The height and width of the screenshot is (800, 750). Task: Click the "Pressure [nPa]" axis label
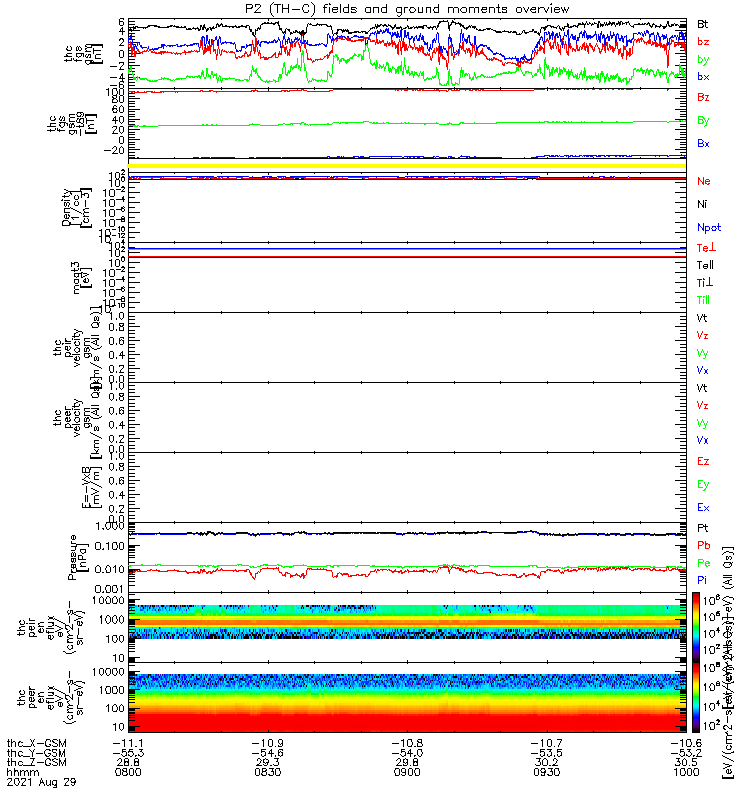click(77, 557)
